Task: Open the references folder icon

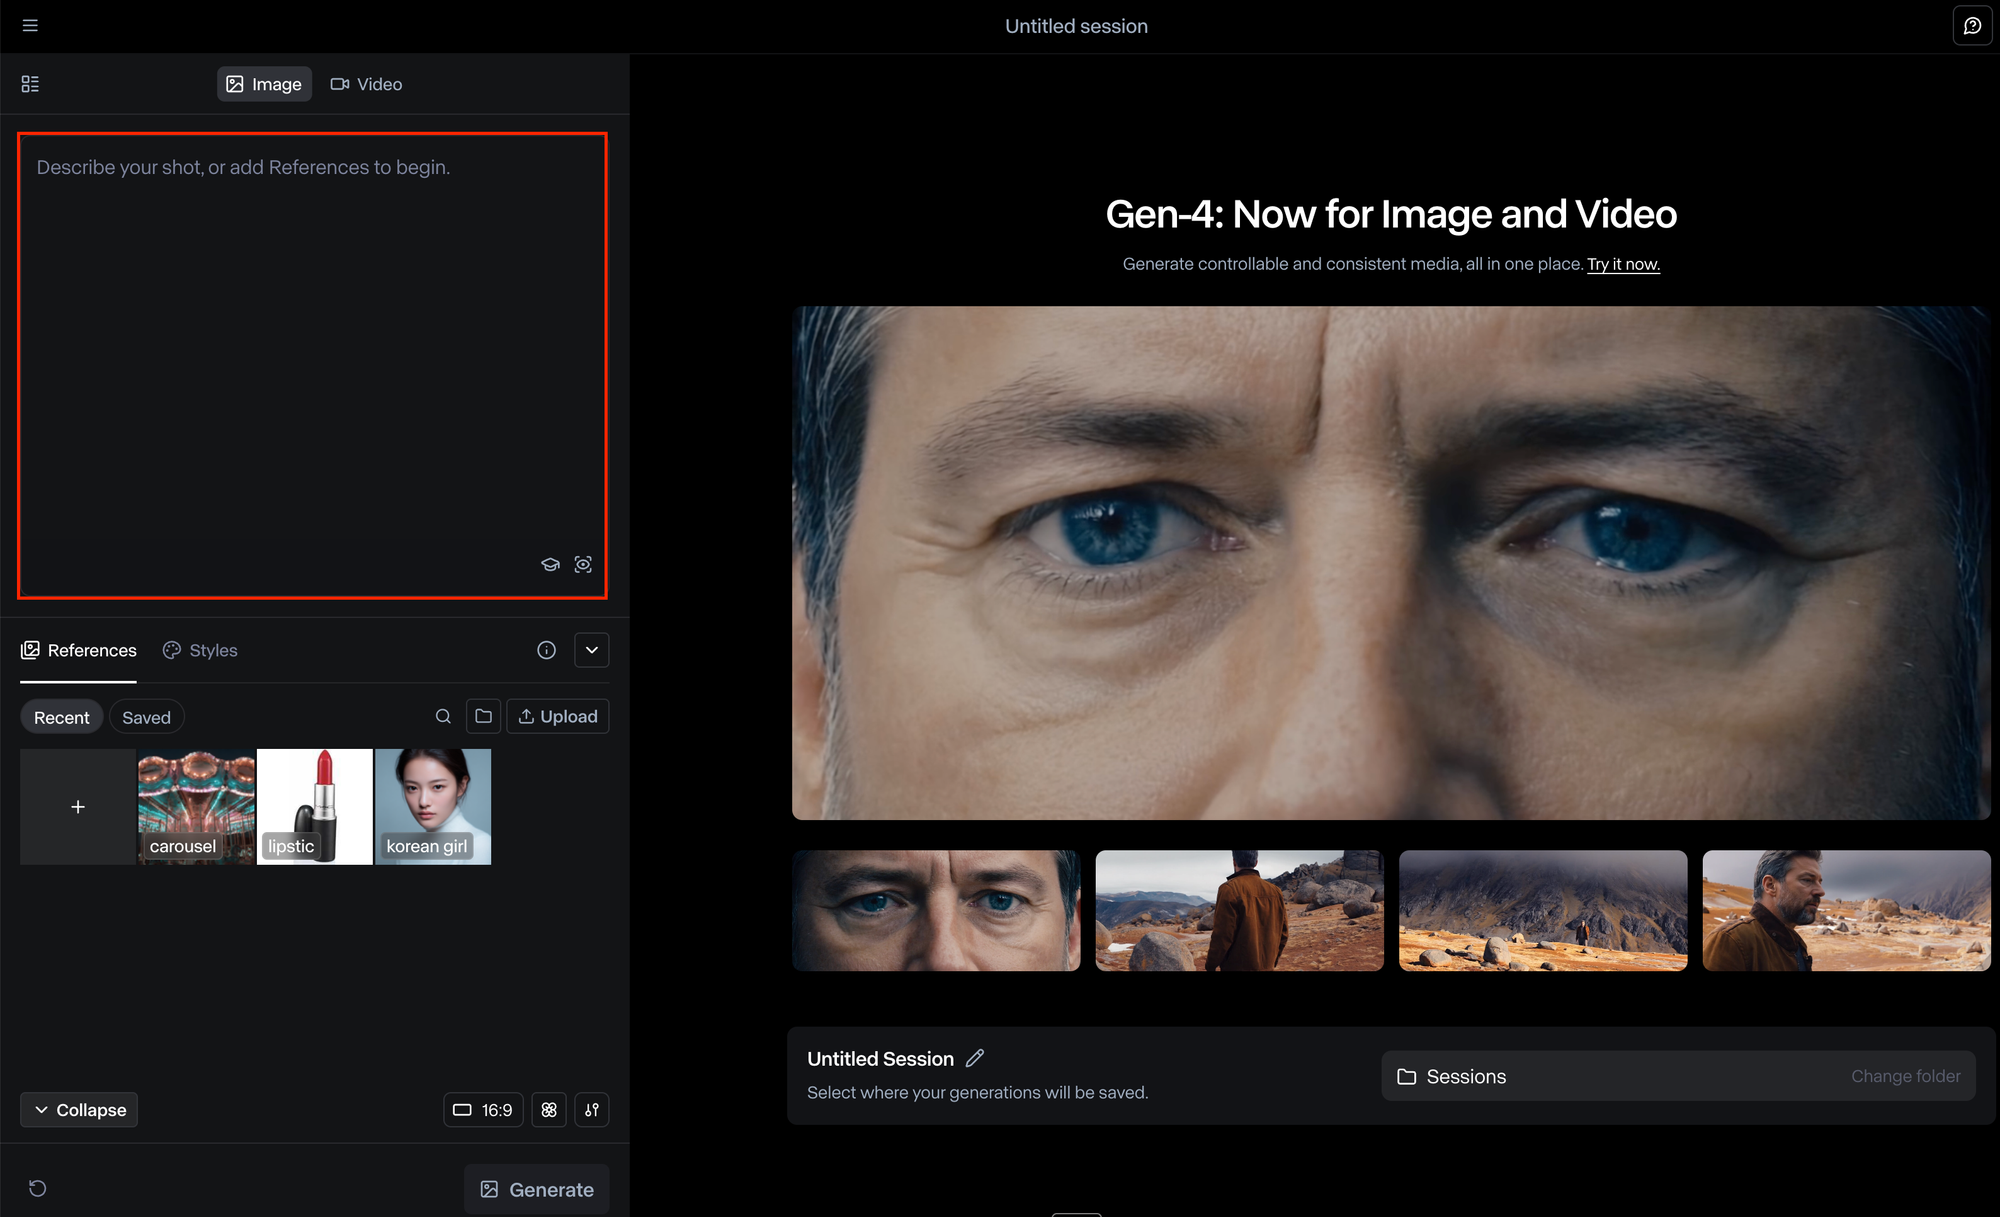Action: 483,716
